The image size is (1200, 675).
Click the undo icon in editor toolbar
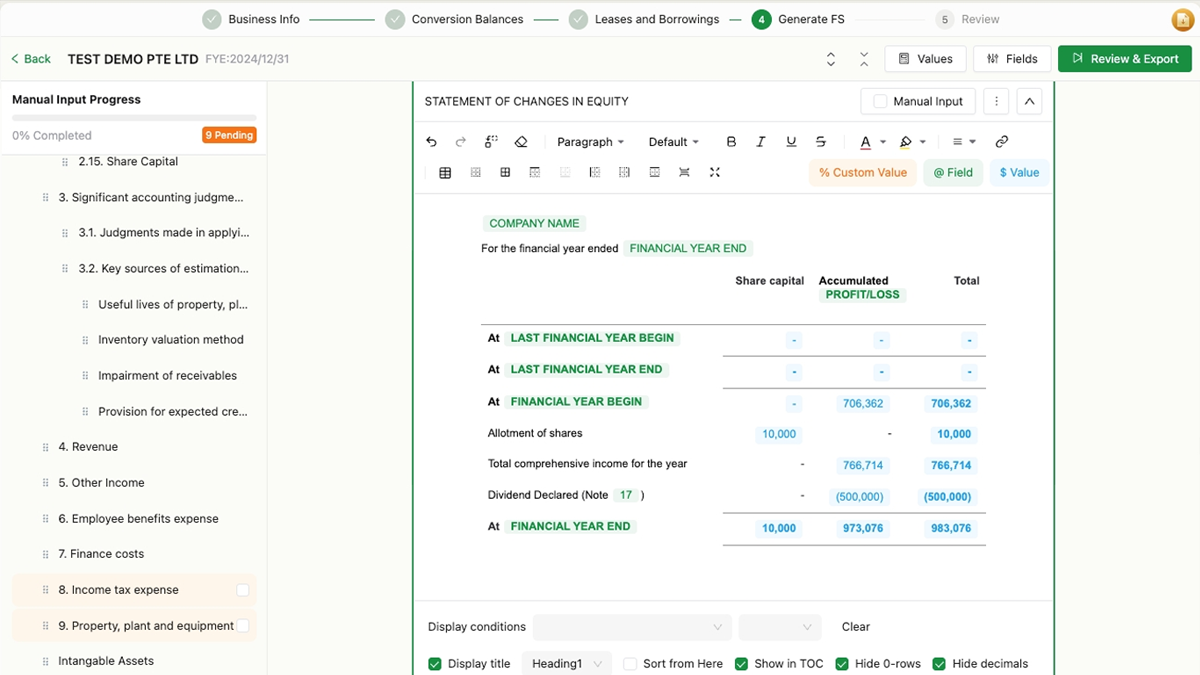click(x=431, y=142)
